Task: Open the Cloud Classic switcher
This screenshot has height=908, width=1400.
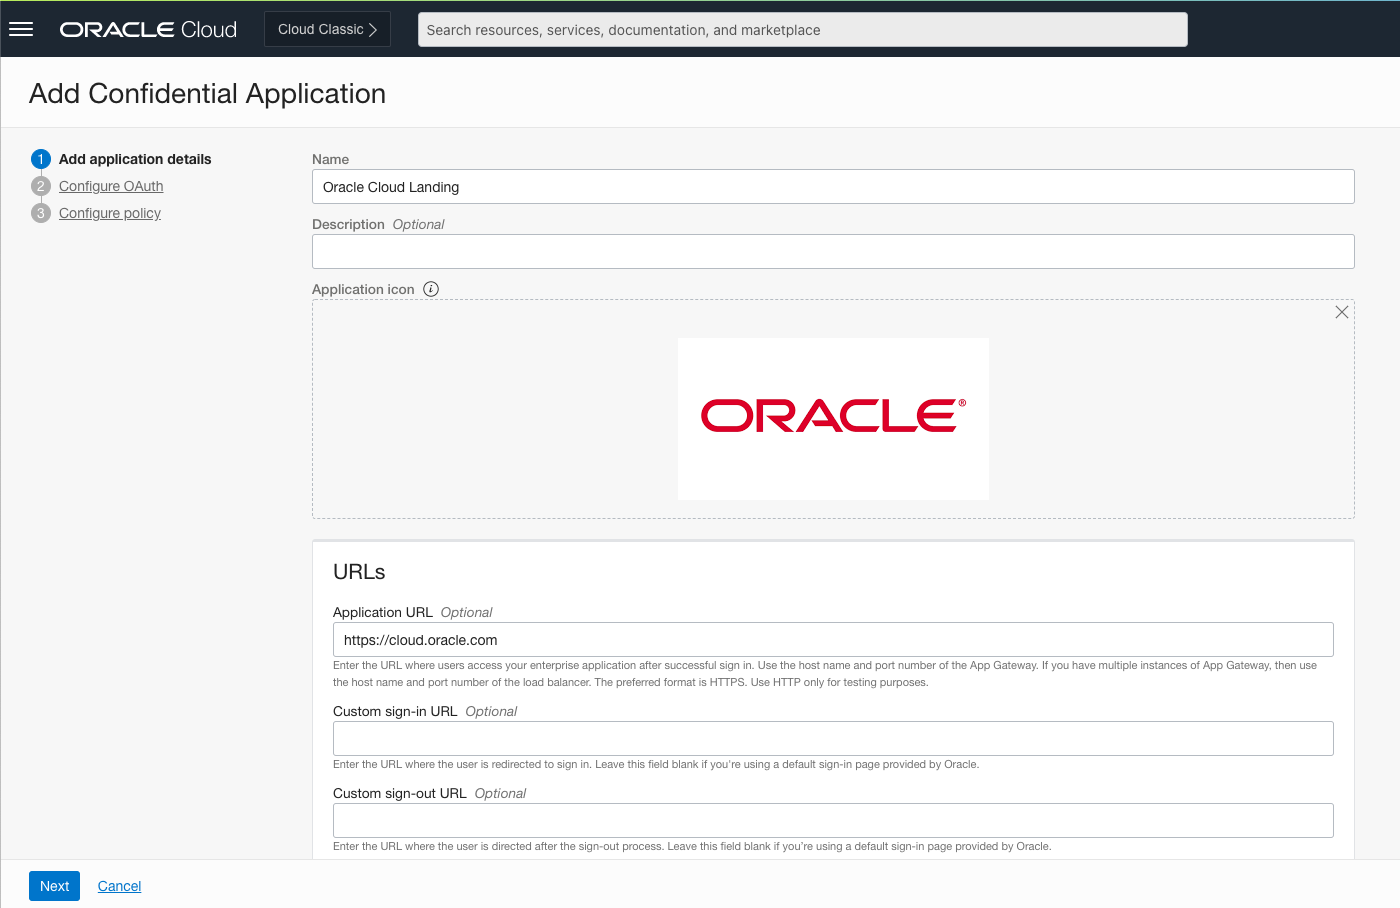Action: point(327,29)
